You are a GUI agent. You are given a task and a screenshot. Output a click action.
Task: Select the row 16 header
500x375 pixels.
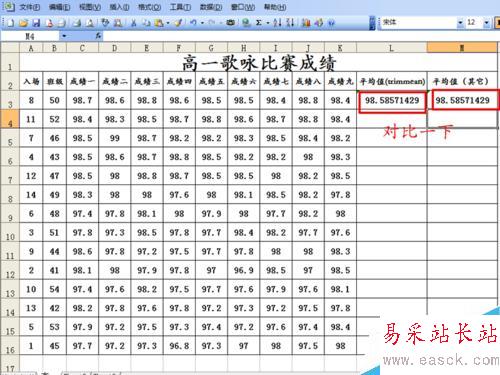[x=10, y=346]
